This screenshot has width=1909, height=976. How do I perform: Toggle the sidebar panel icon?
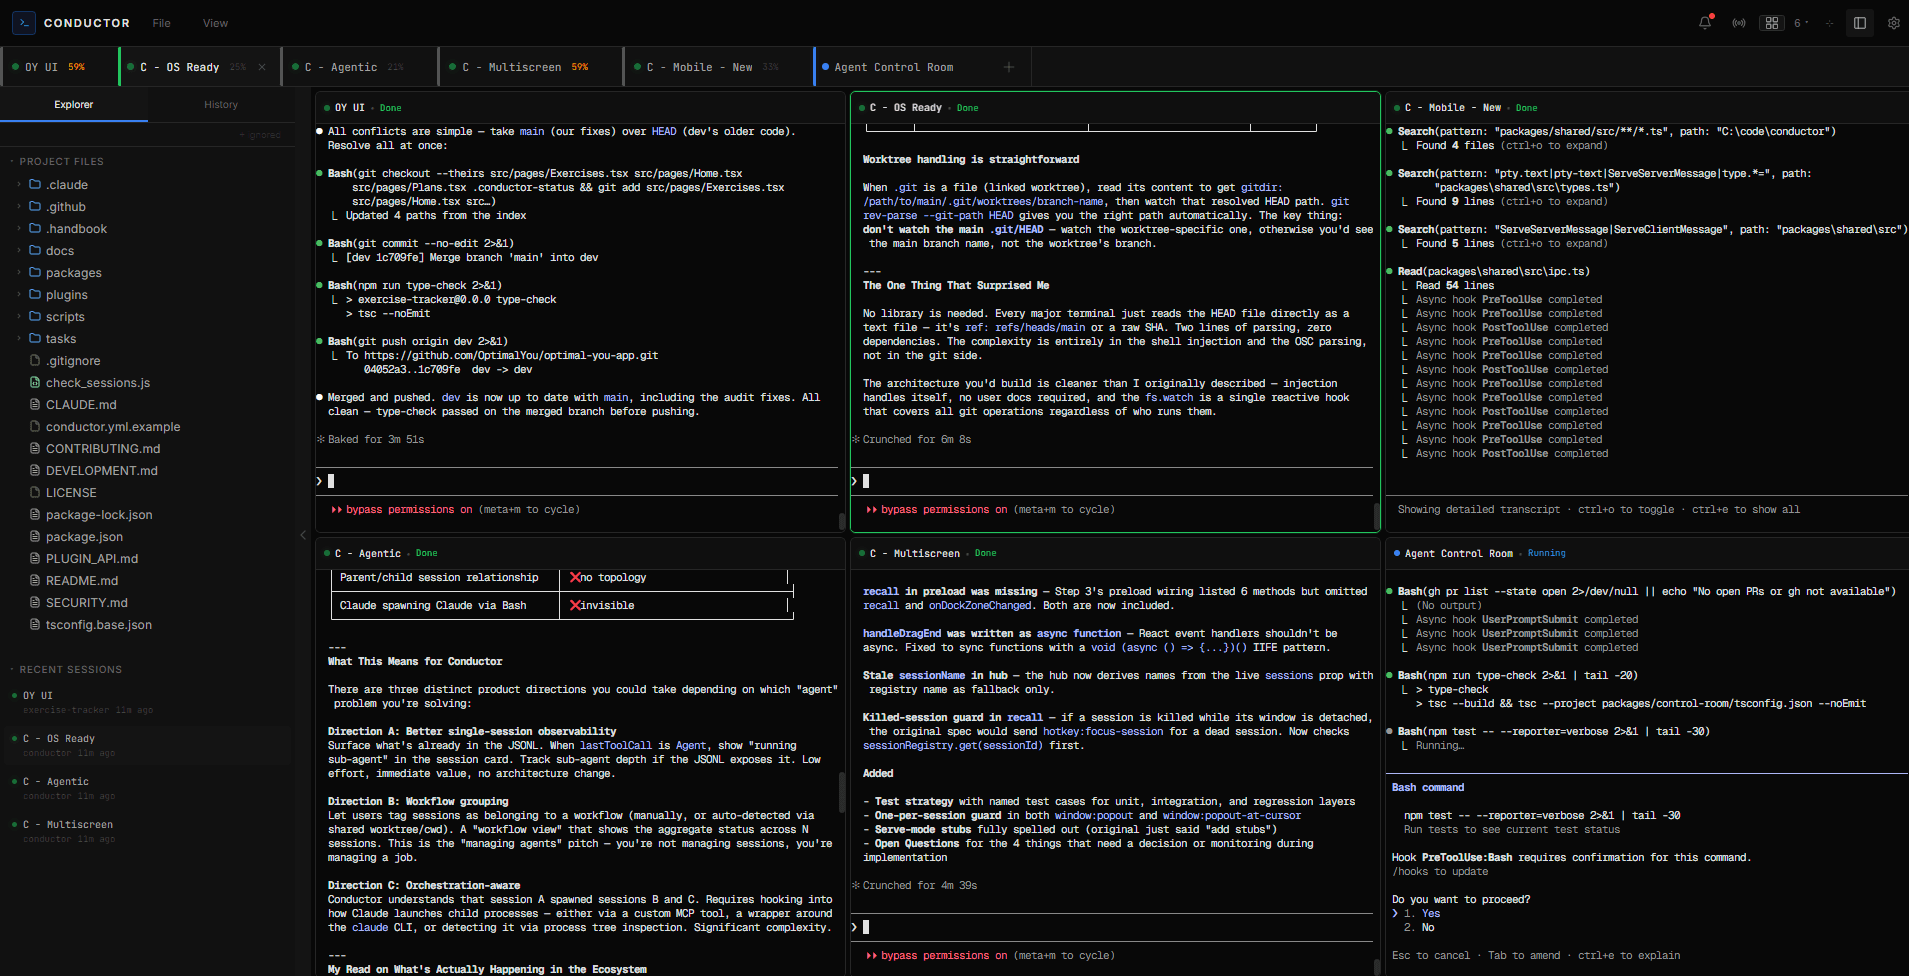pyautogui.click(x=1859, y=22)
